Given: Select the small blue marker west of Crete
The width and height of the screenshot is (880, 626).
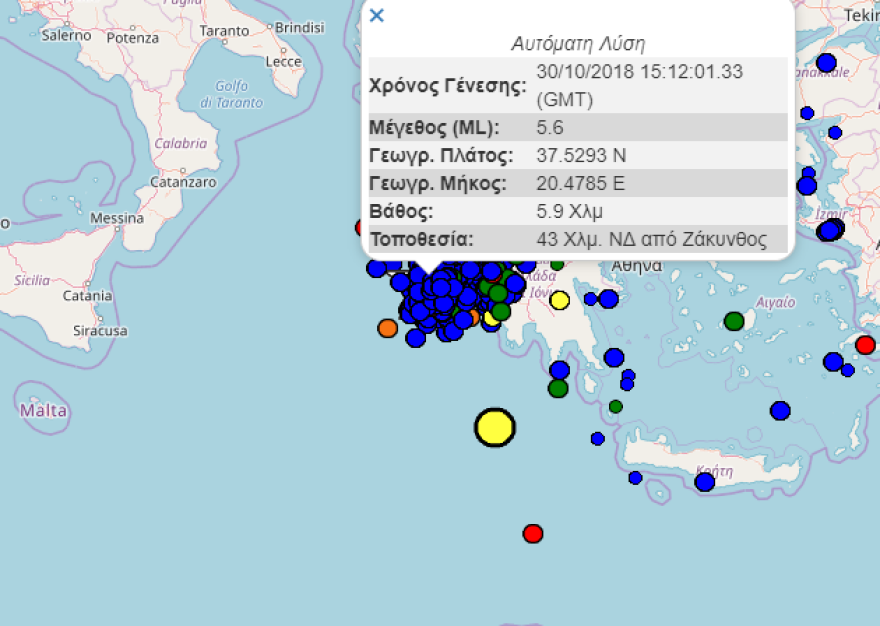Looking at the screenshot, I should [597, 438].
